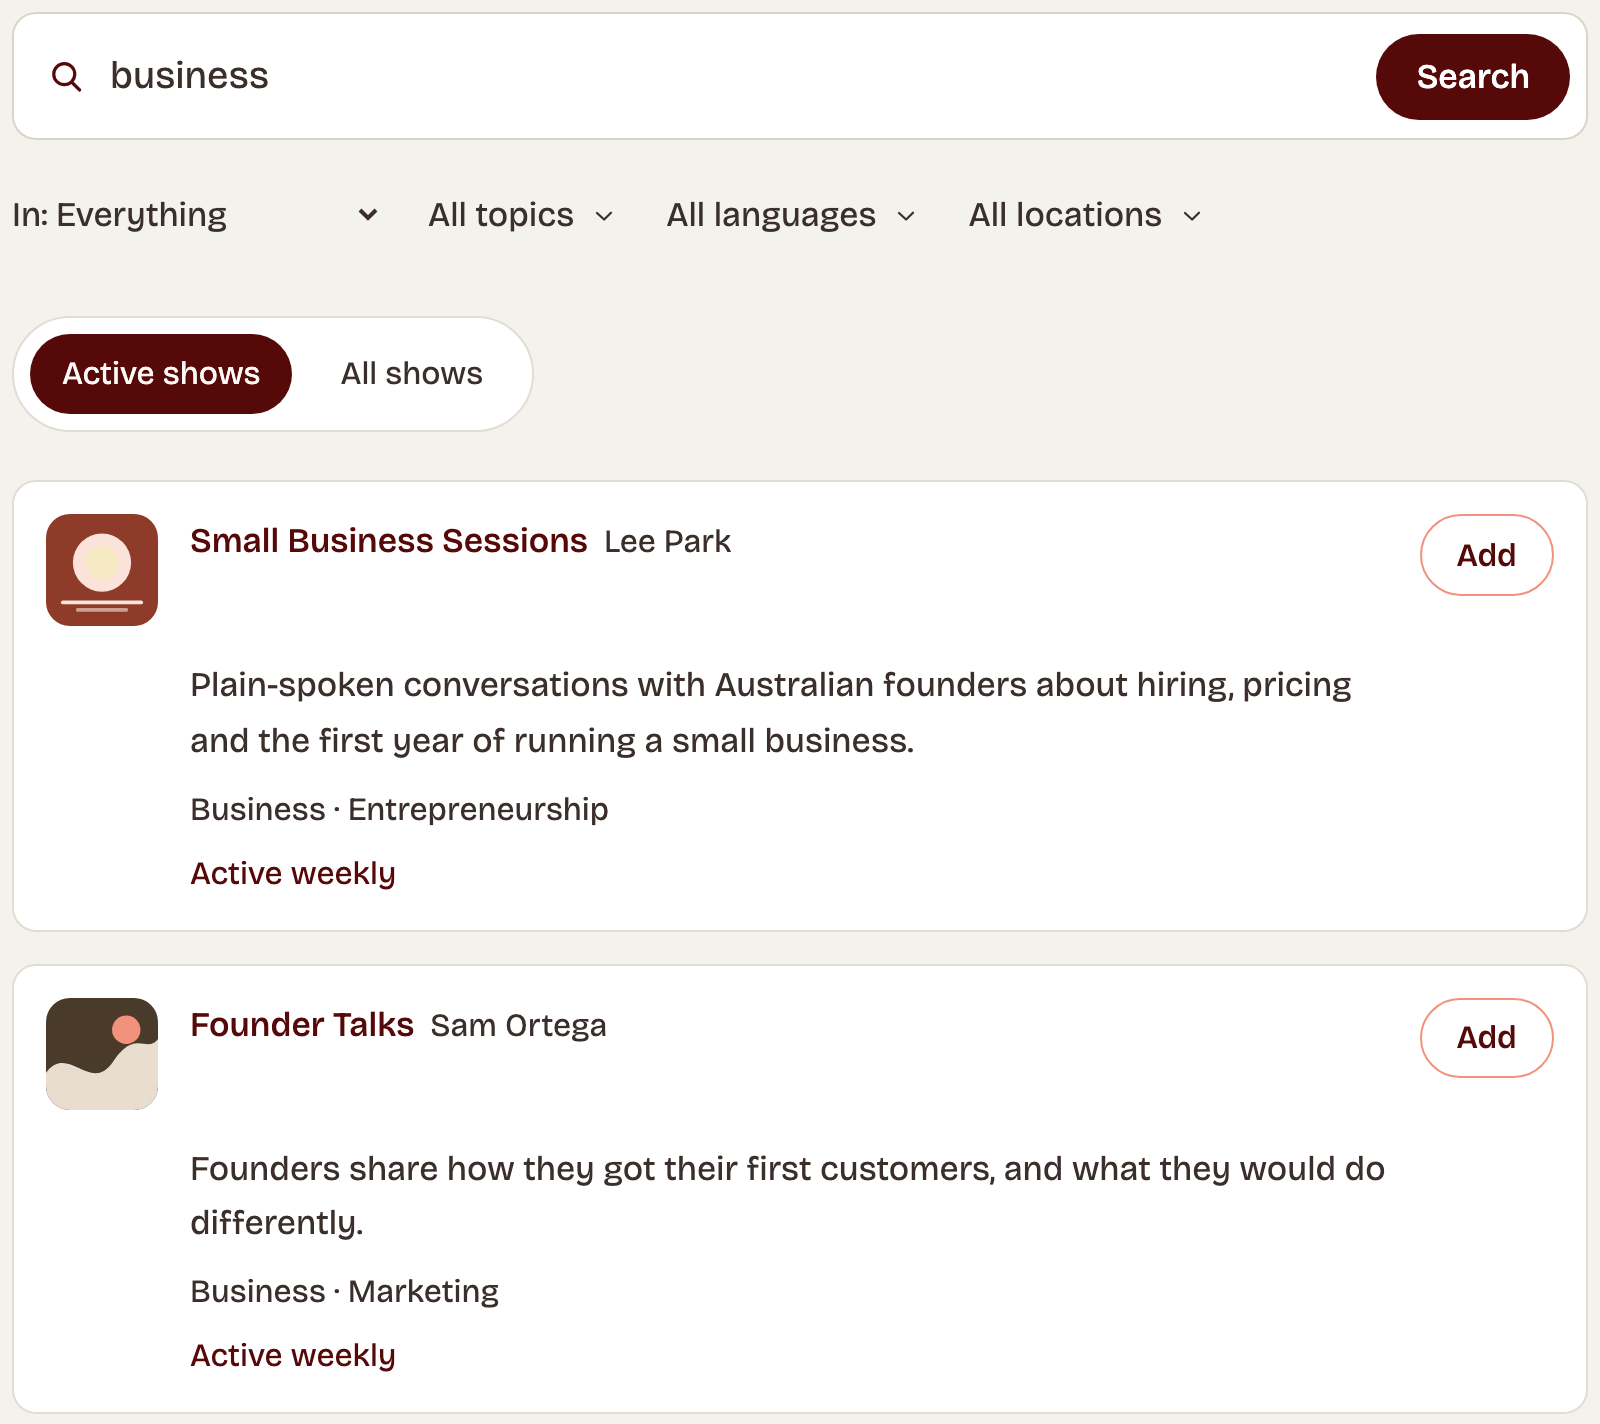Click the Search button
Screen dimensions: 1600x1424
[1472, 77]
